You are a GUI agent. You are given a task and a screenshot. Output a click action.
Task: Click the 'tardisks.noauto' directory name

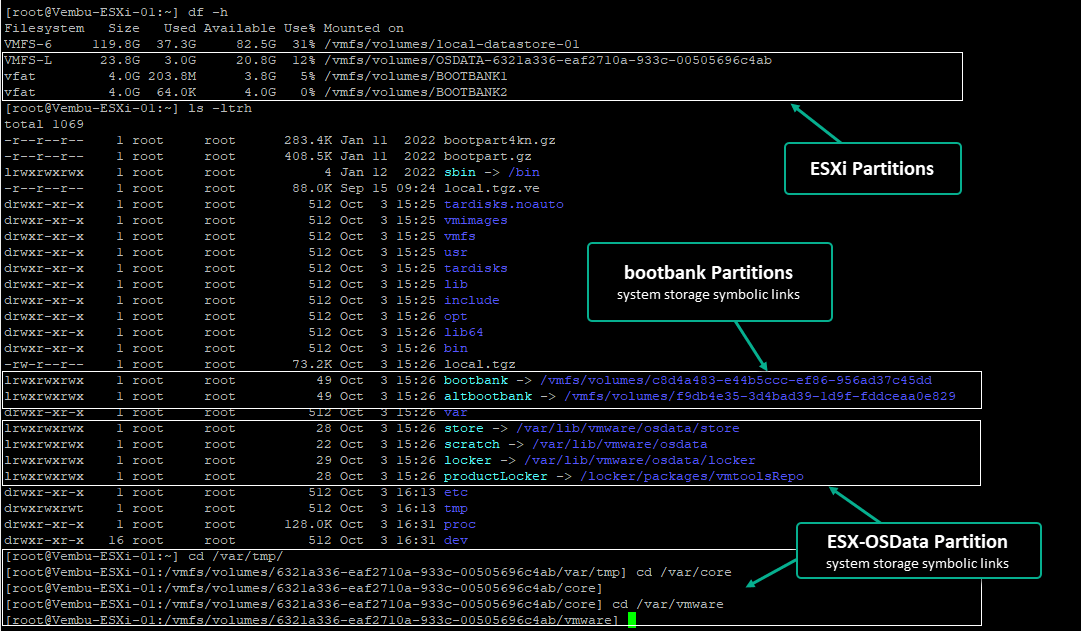(x=504, y=204)
